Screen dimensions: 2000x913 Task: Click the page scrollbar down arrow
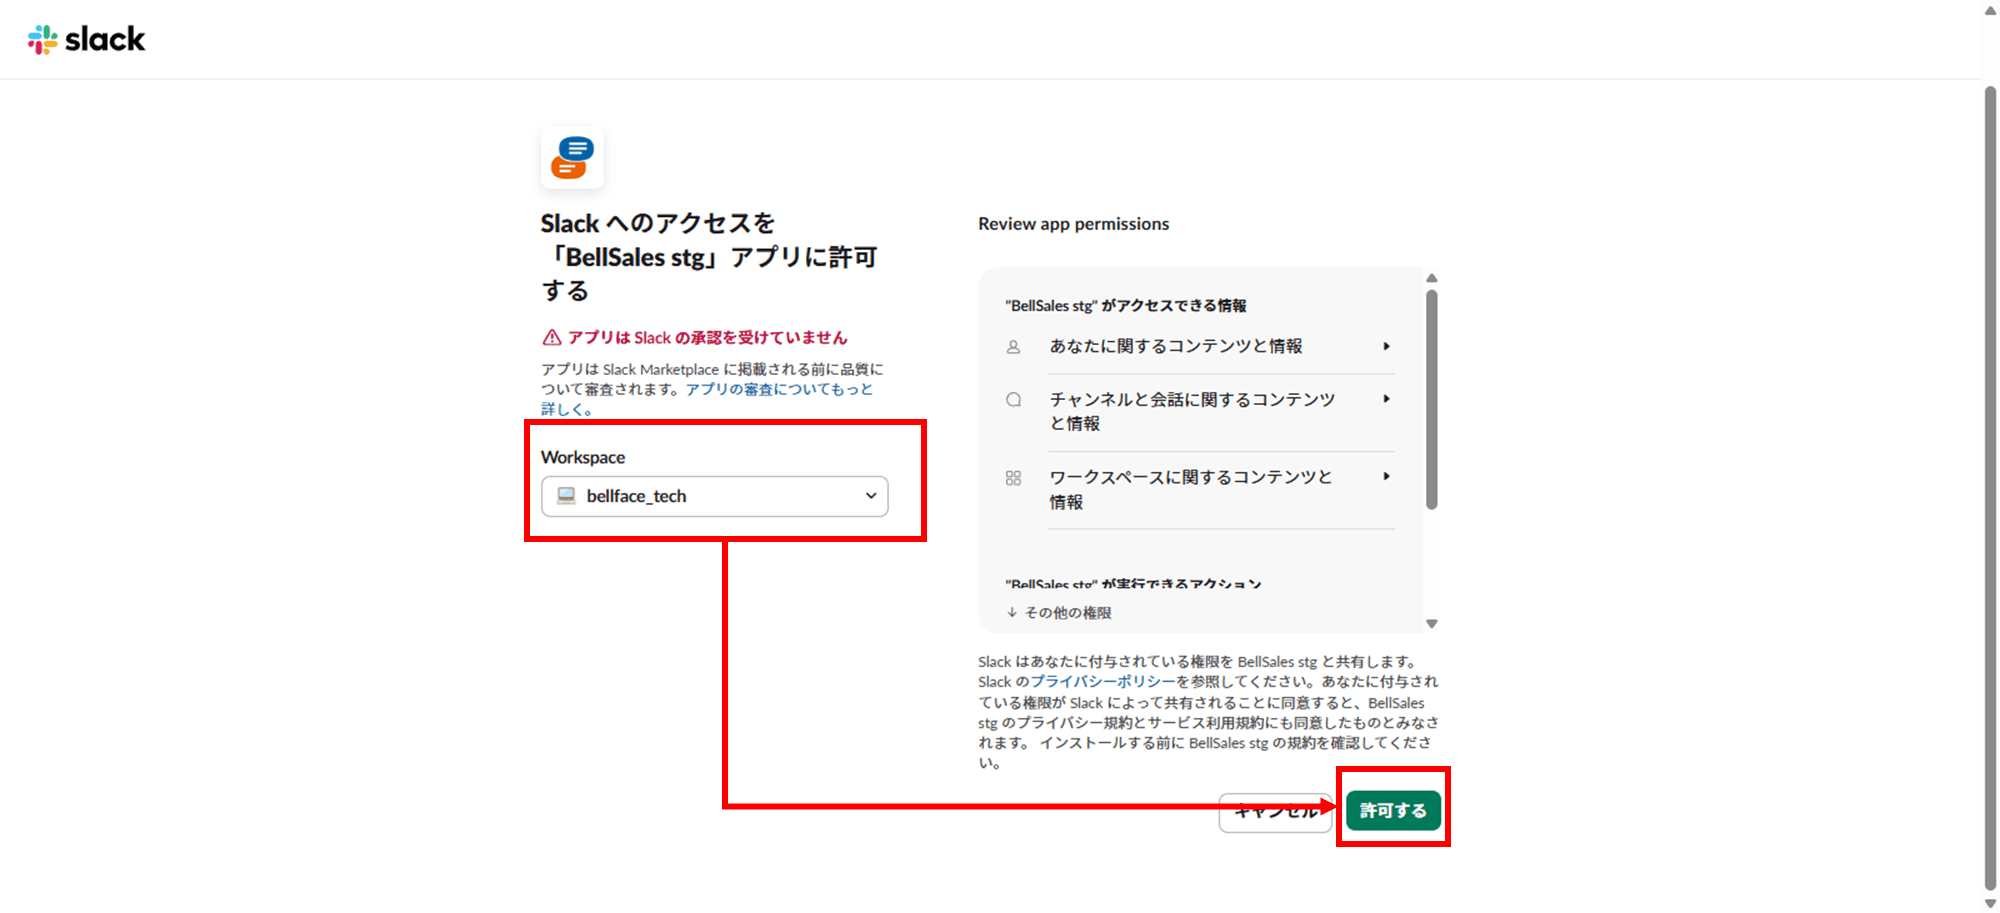(x=1989, y=903)
